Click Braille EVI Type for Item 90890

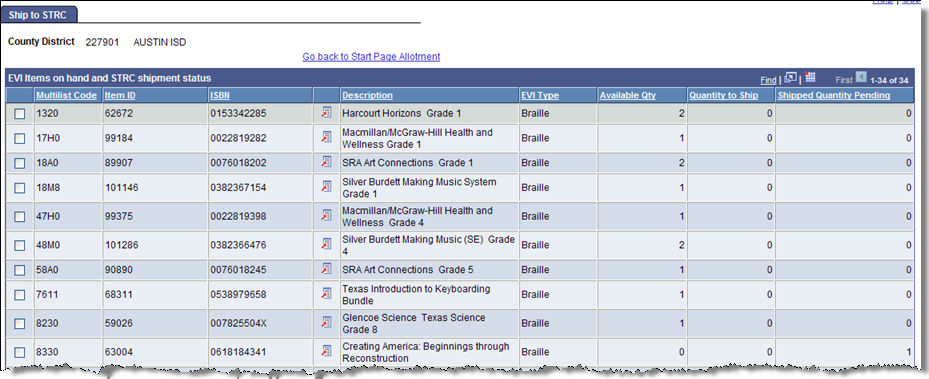(x=535, y=270)
